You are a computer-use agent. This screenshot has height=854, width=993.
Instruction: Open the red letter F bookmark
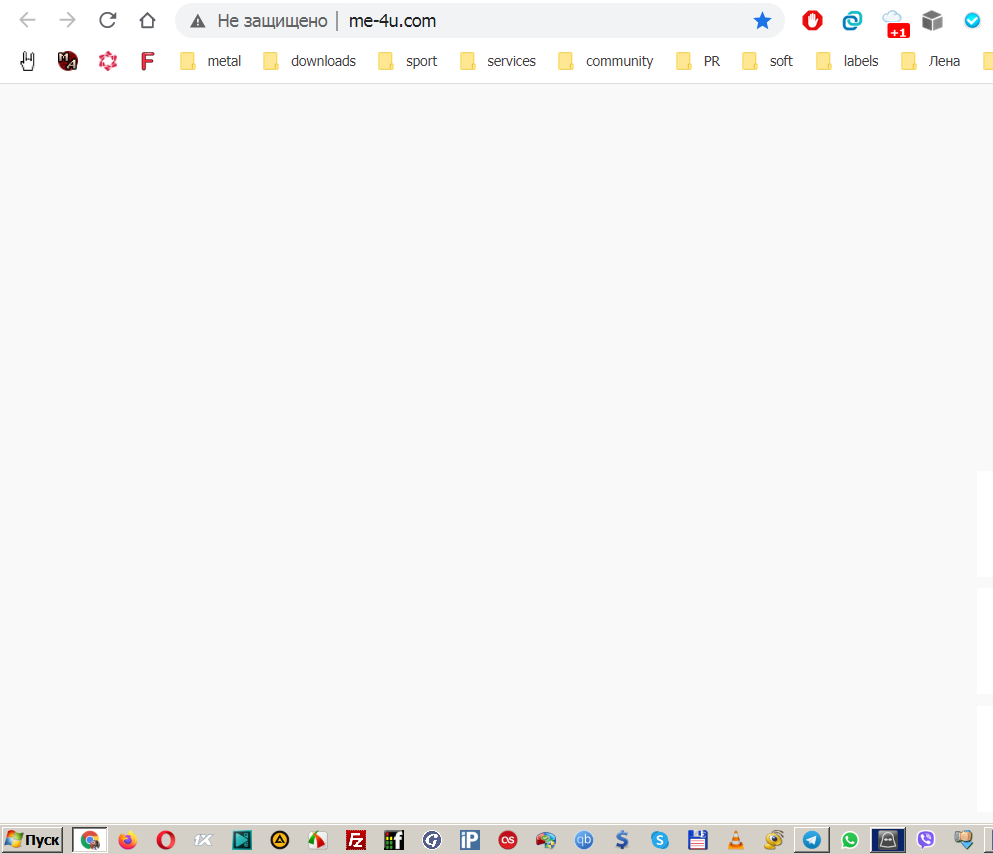pos(147,61)
